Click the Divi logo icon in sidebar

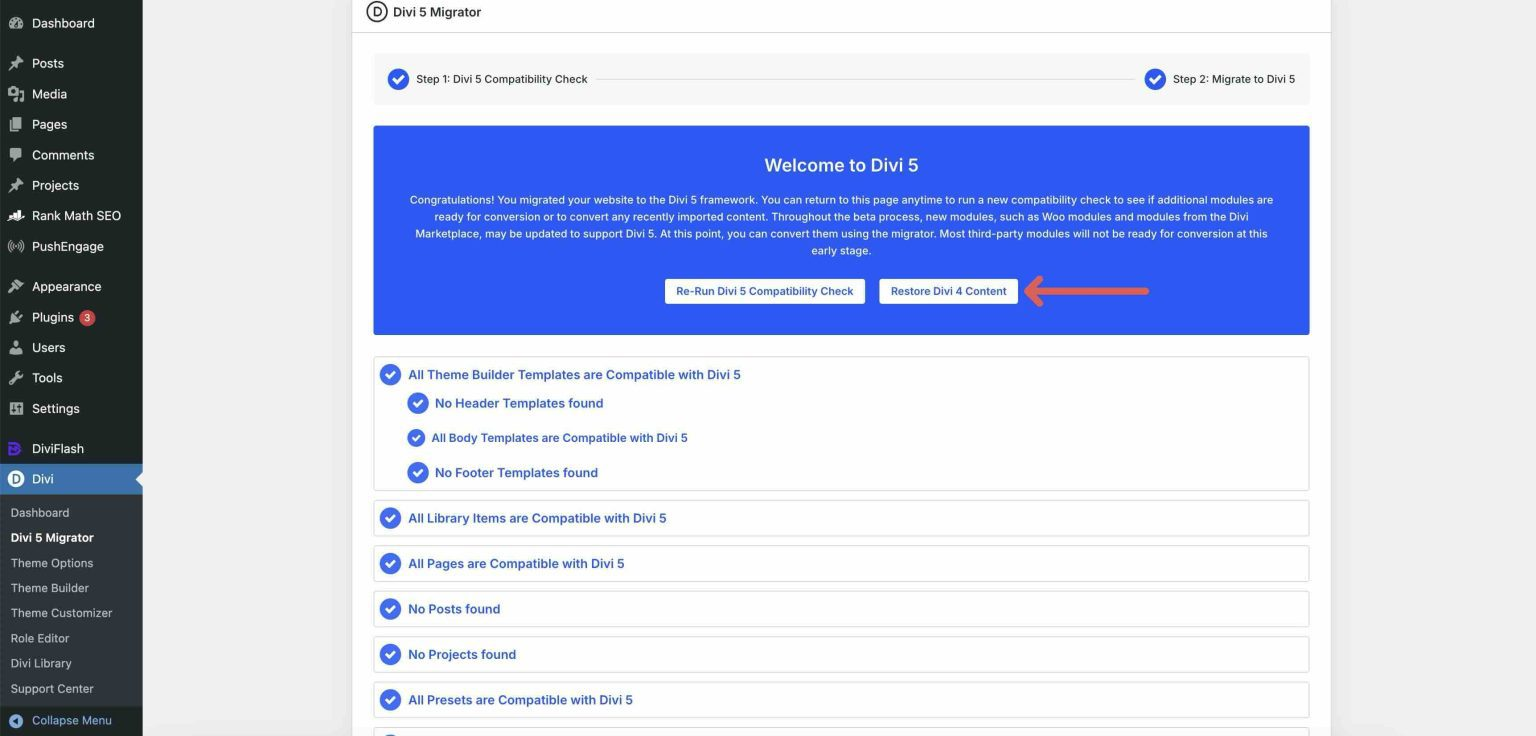tap(16, 479)
